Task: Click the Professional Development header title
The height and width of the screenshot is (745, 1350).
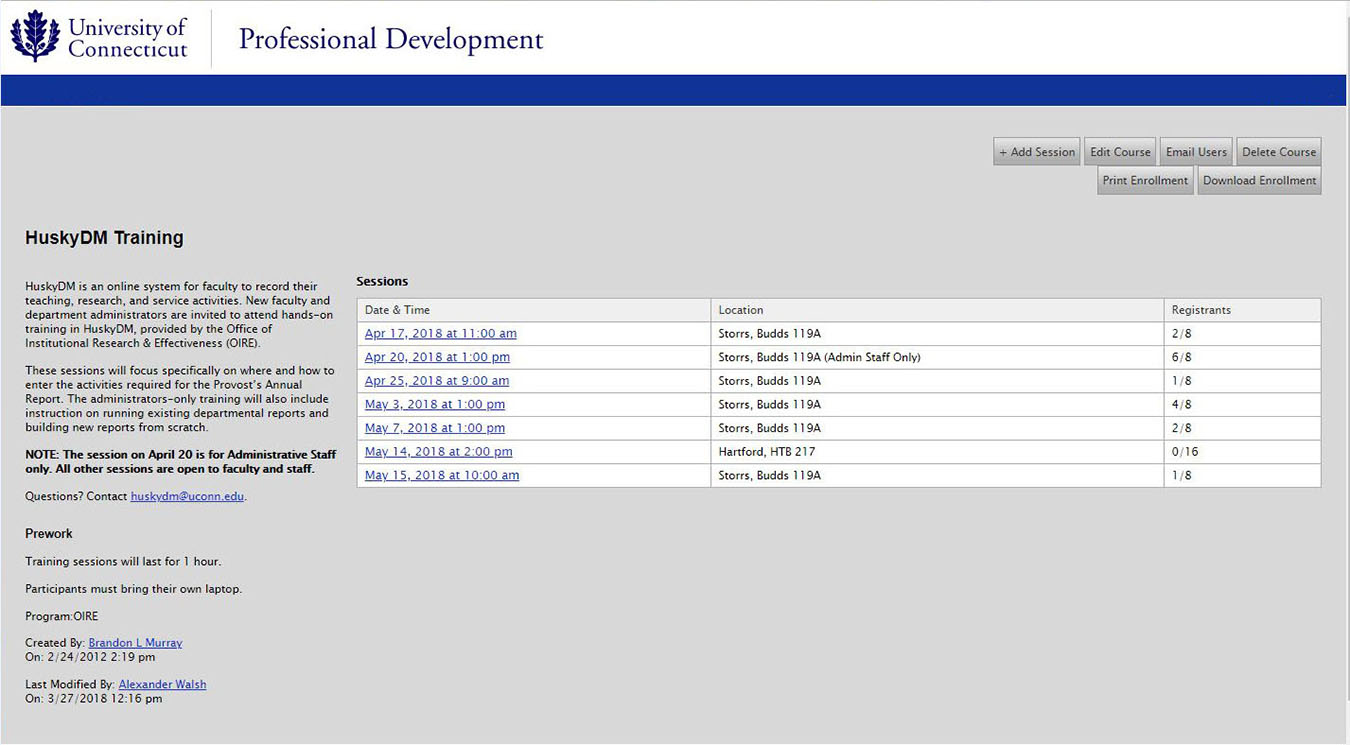Action: (391, 39)
